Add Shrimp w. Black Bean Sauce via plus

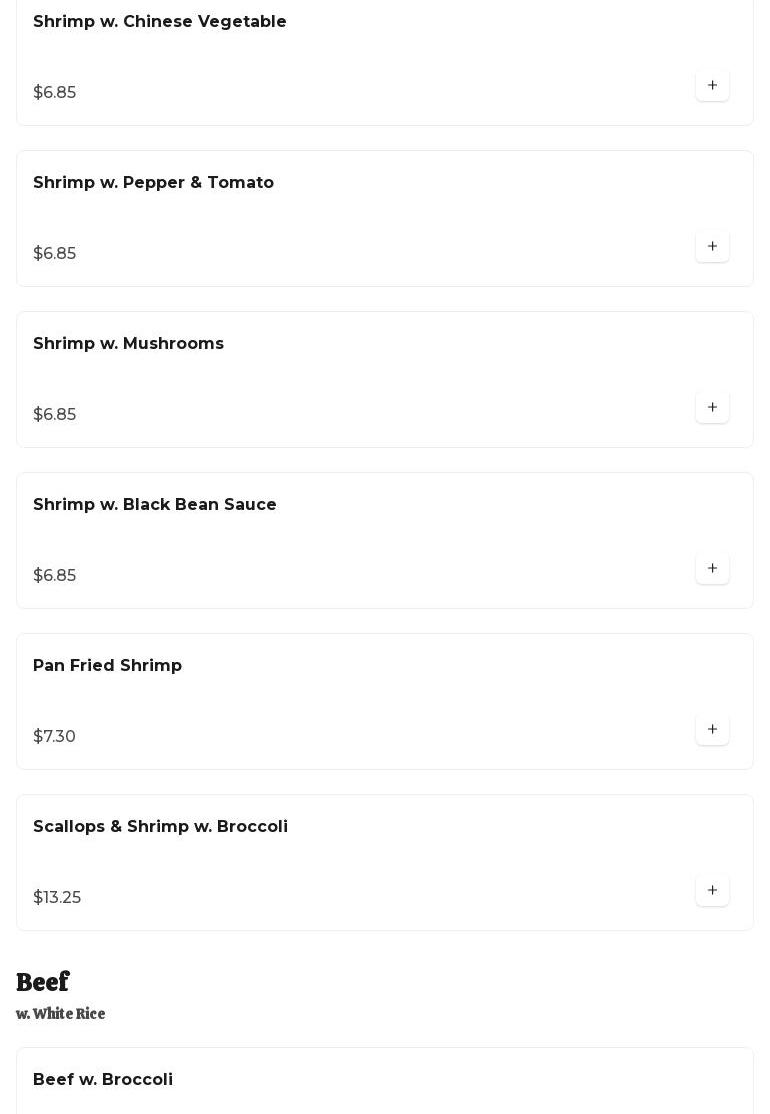(x=712, y=568)
